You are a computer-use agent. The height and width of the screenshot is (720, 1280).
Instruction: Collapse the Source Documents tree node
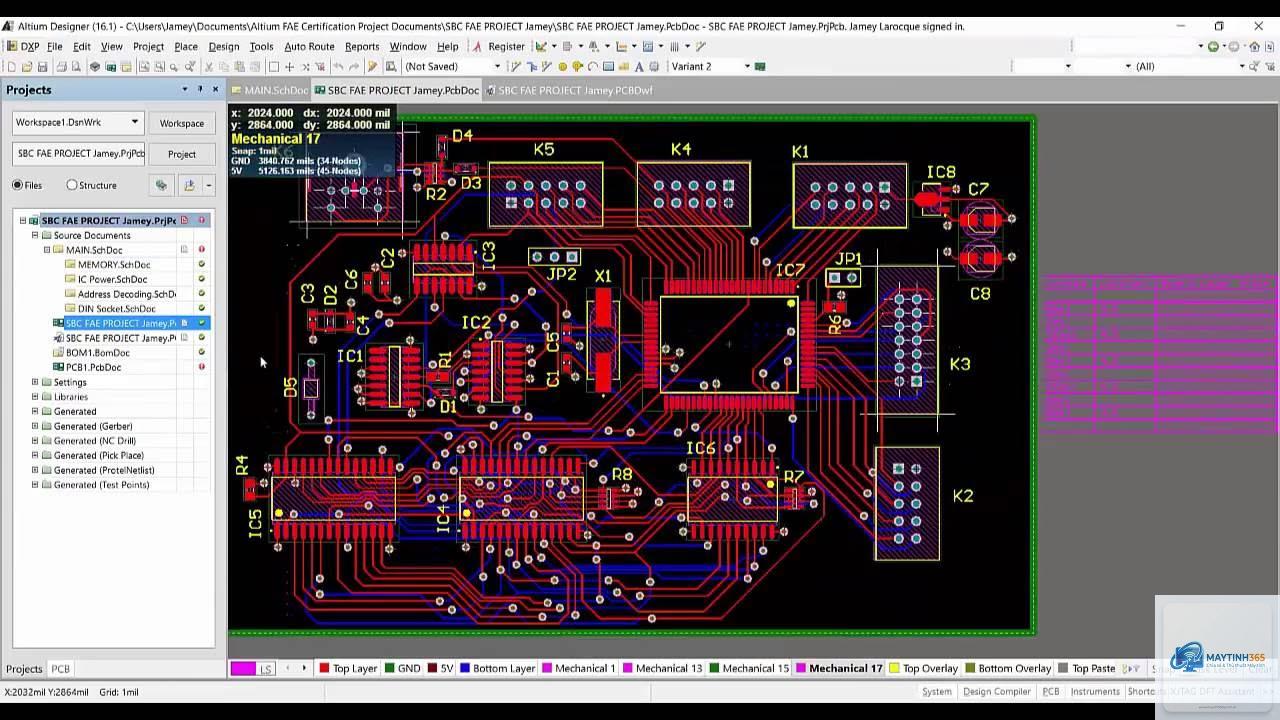[x=35, y=235]
